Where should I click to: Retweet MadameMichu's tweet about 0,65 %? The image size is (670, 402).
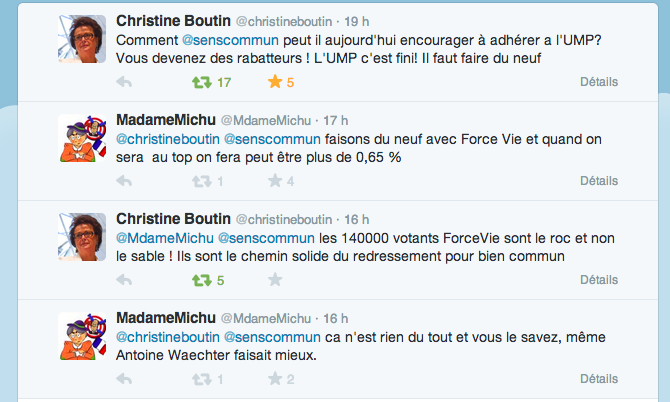tap(202, 181)
